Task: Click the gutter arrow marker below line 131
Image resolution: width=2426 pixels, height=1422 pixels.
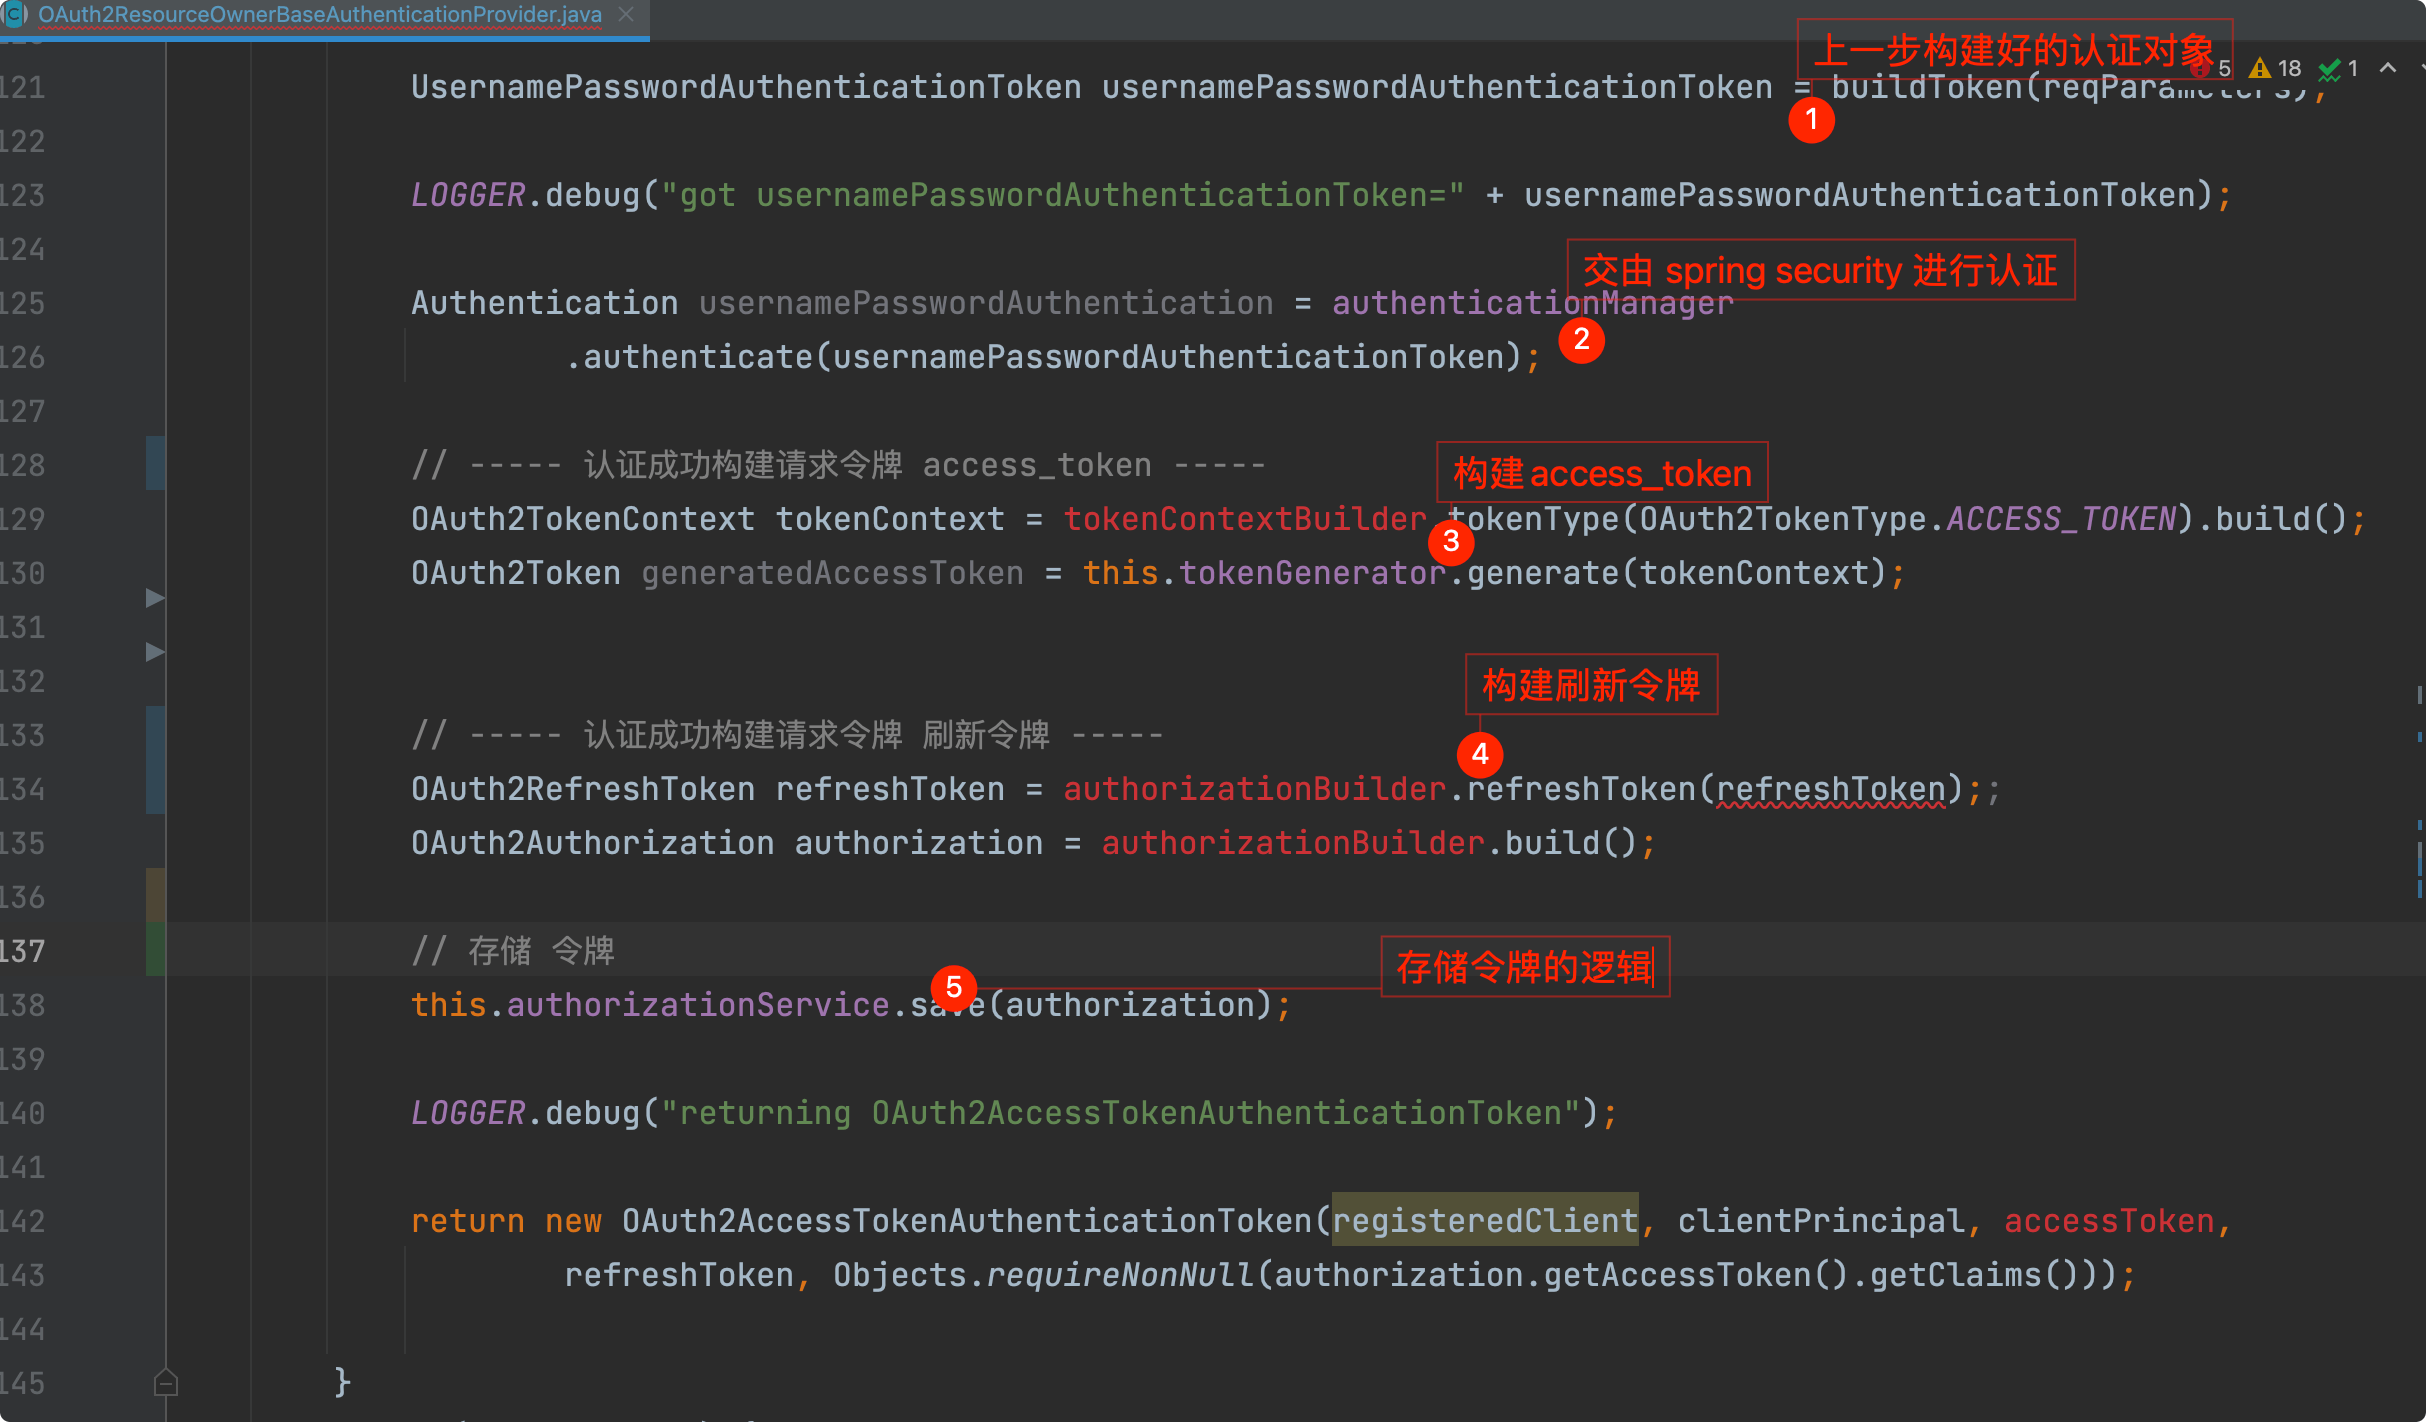Action: point(155,652)
